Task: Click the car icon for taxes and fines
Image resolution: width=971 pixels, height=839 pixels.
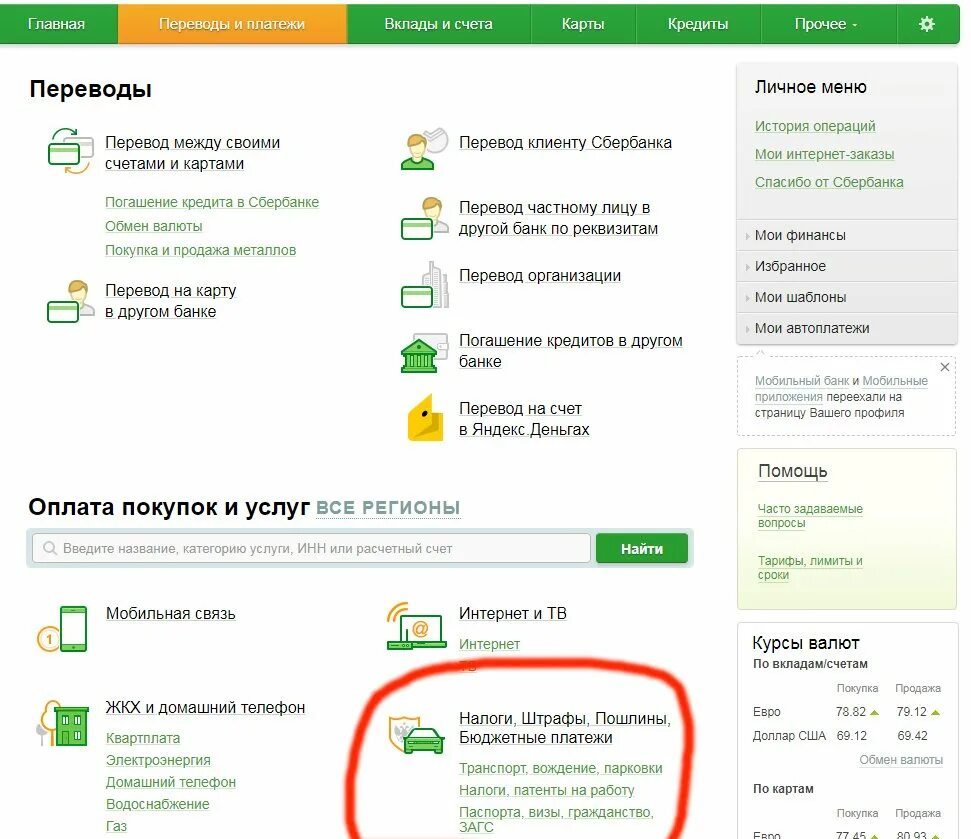Action: [x=416, y=735]
